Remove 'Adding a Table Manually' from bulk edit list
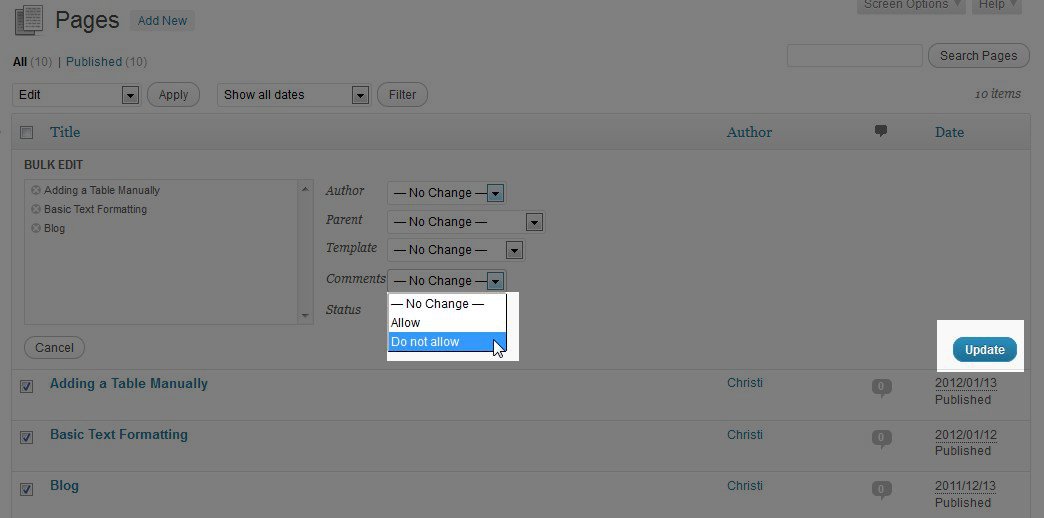The height and width of the screenshot is (518, 1044). tap(36, 190)
